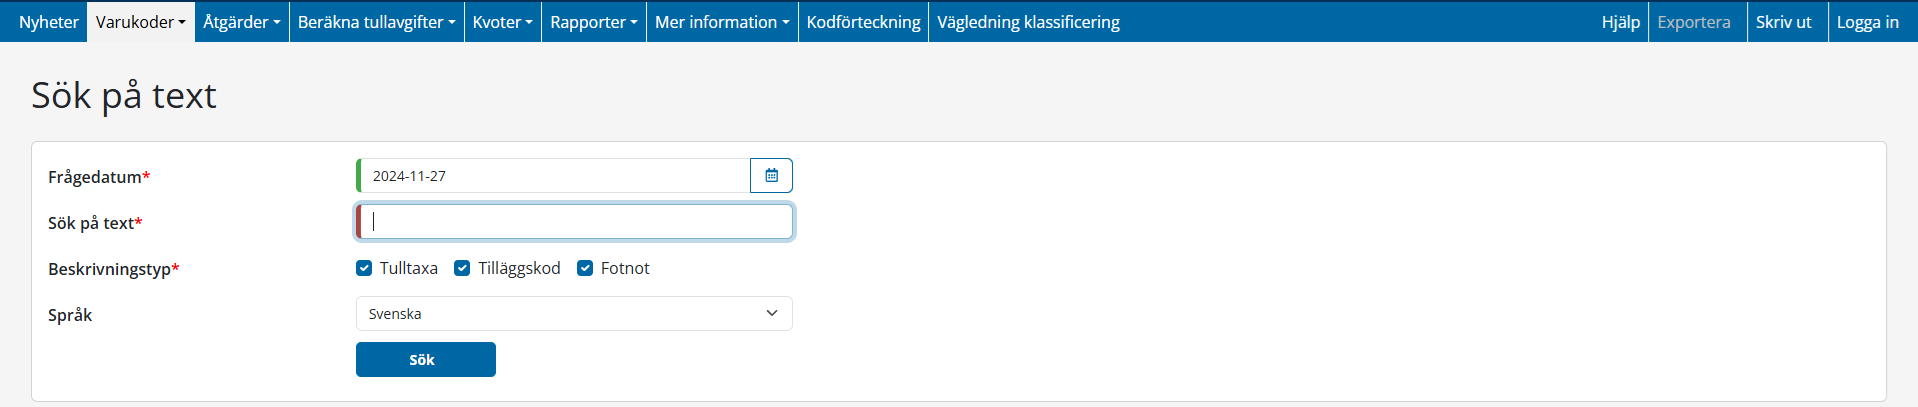Image resolution: width=1918 pixels, height=407 pixels.
Task: Go to the Nyheter page
Action: click(48, 22)
